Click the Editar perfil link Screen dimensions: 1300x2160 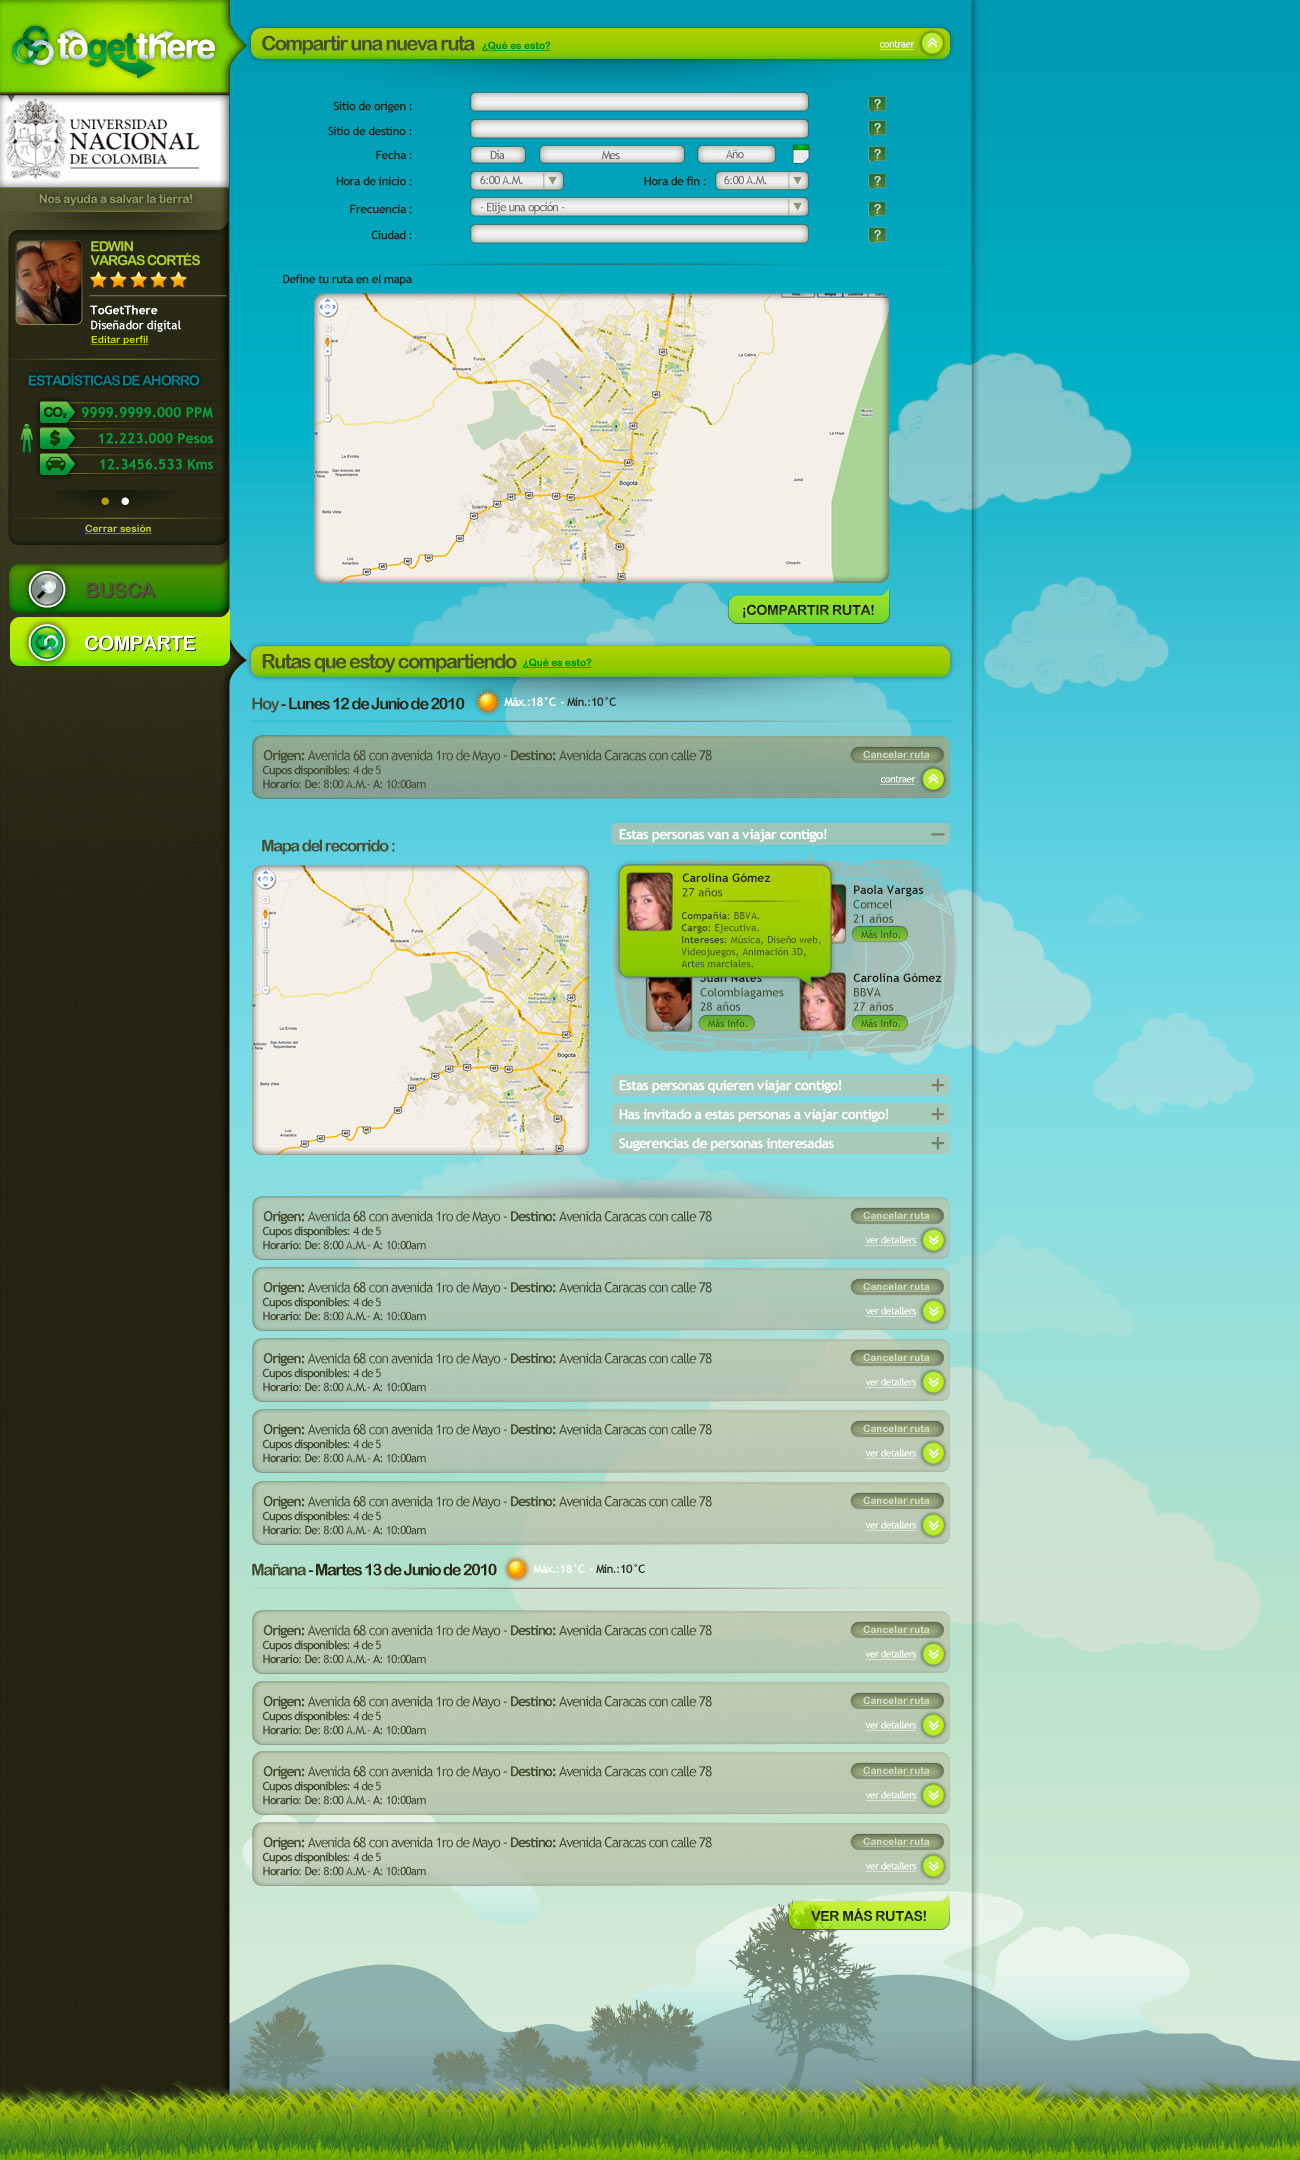pos(119,340)
